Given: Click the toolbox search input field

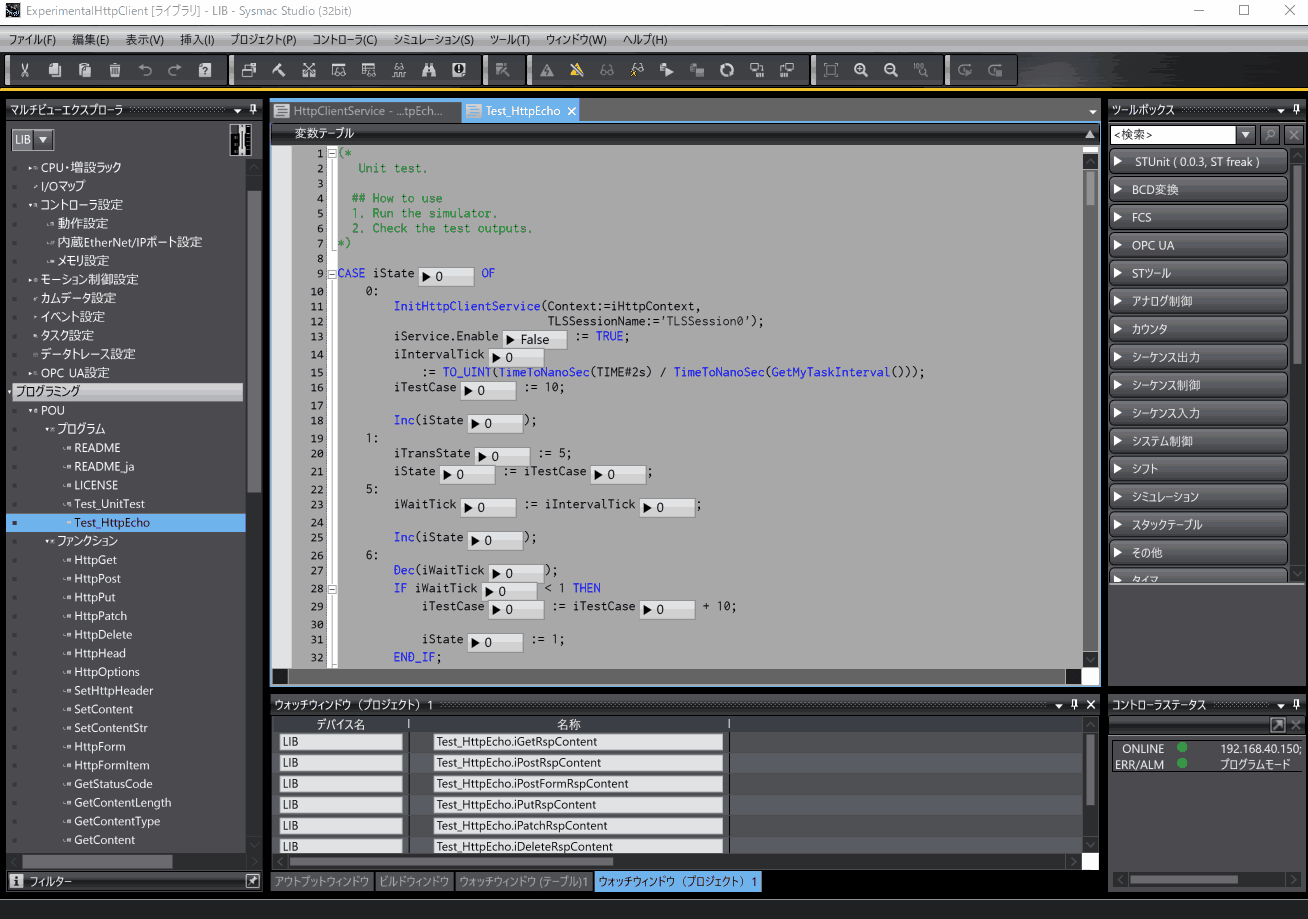Looking at the screenshot, I should pyautogui.click(x=1173, y=134).
